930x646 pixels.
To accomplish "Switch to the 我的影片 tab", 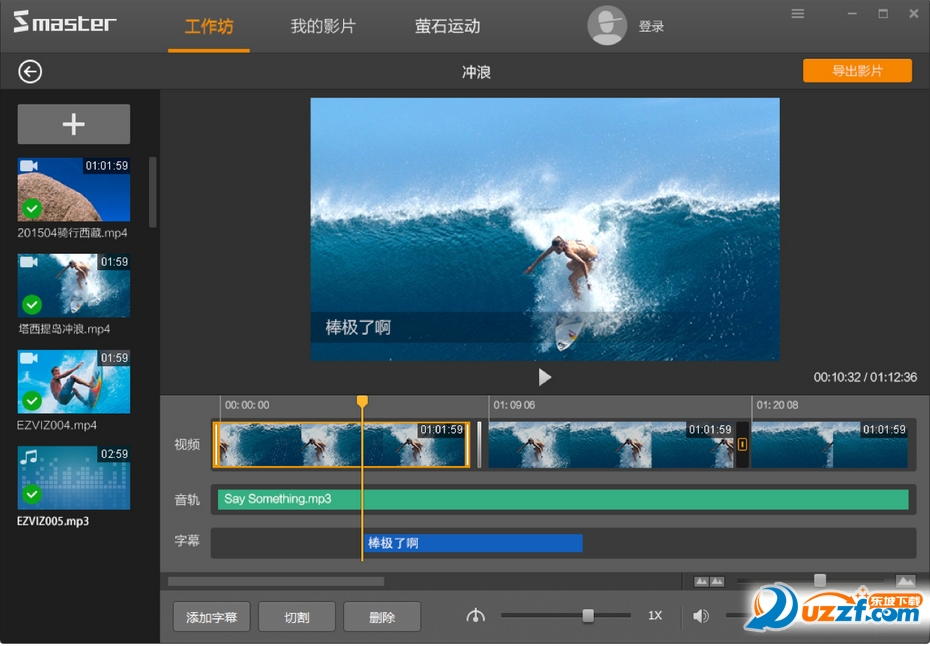I will coord(323,27).
